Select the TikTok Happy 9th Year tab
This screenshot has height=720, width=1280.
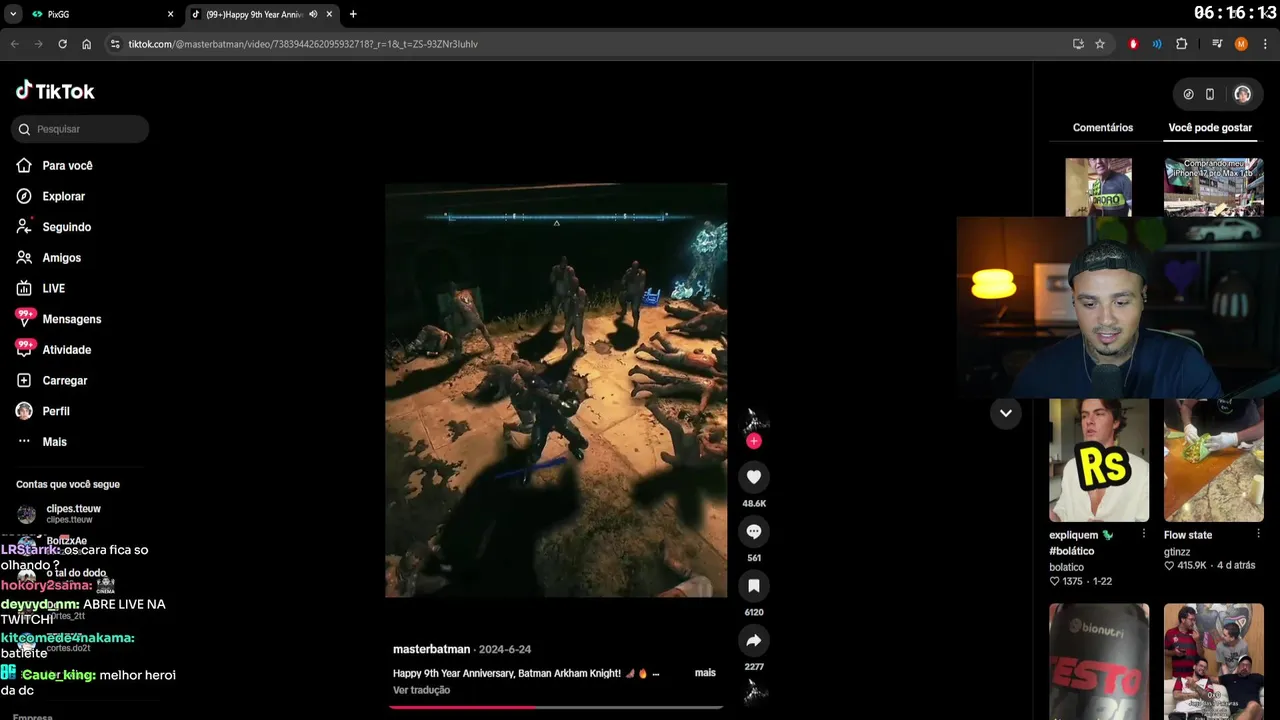pos(262,14)
